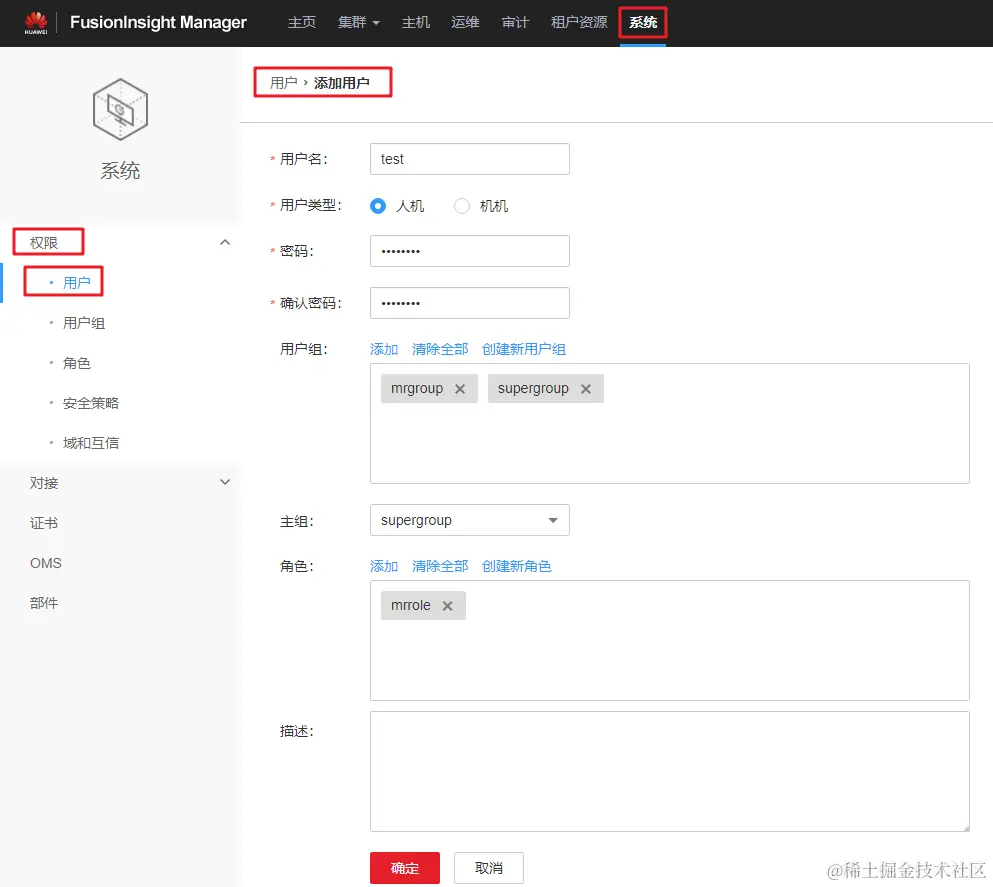Click 清除全部 link for user groups
Screen dimensions: 993x887
tap(440, 349)
